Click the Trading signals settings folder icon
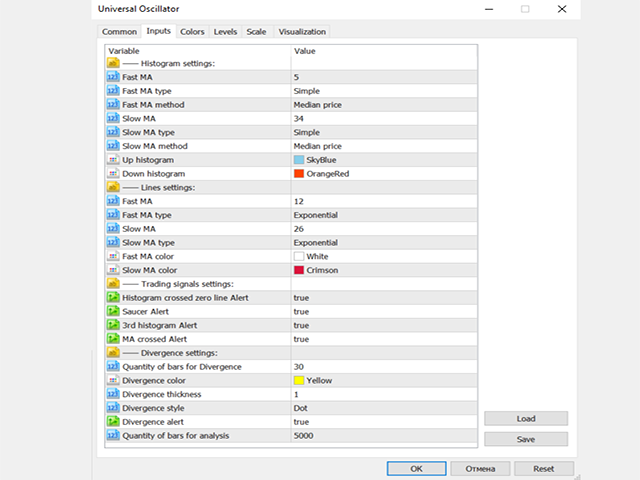 [x=113, y=284]
